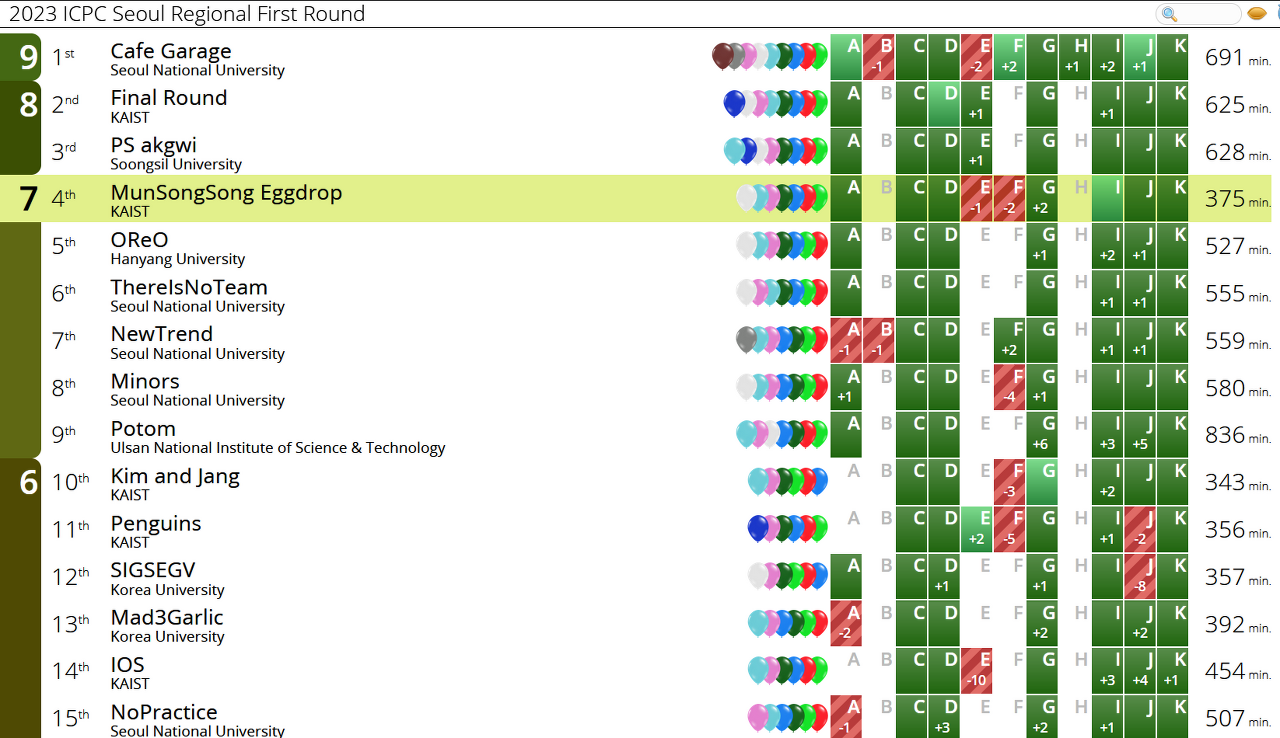
Task: Click IOS's problem E cell showing -10
Action: coord(977,671)
